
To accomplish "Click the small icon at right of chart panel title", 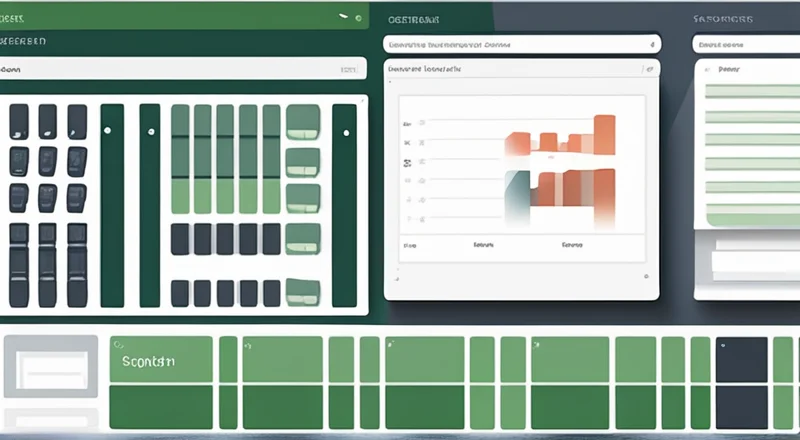I will (648, 70).
